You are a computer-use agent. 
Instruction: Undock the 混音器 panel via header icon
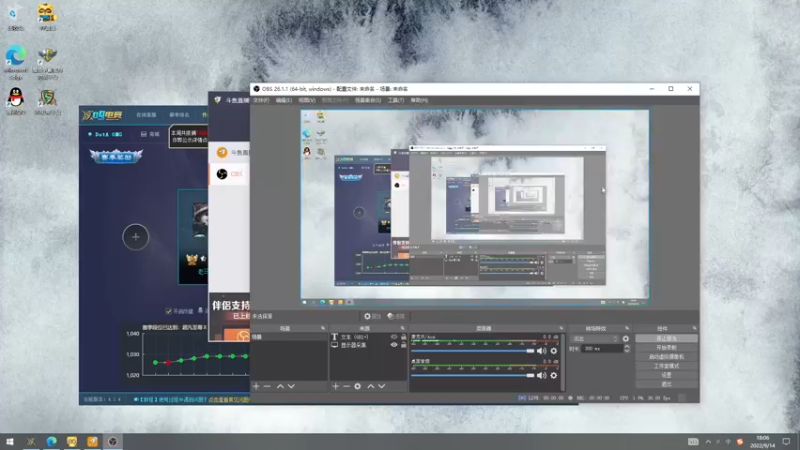pos(561,328)
